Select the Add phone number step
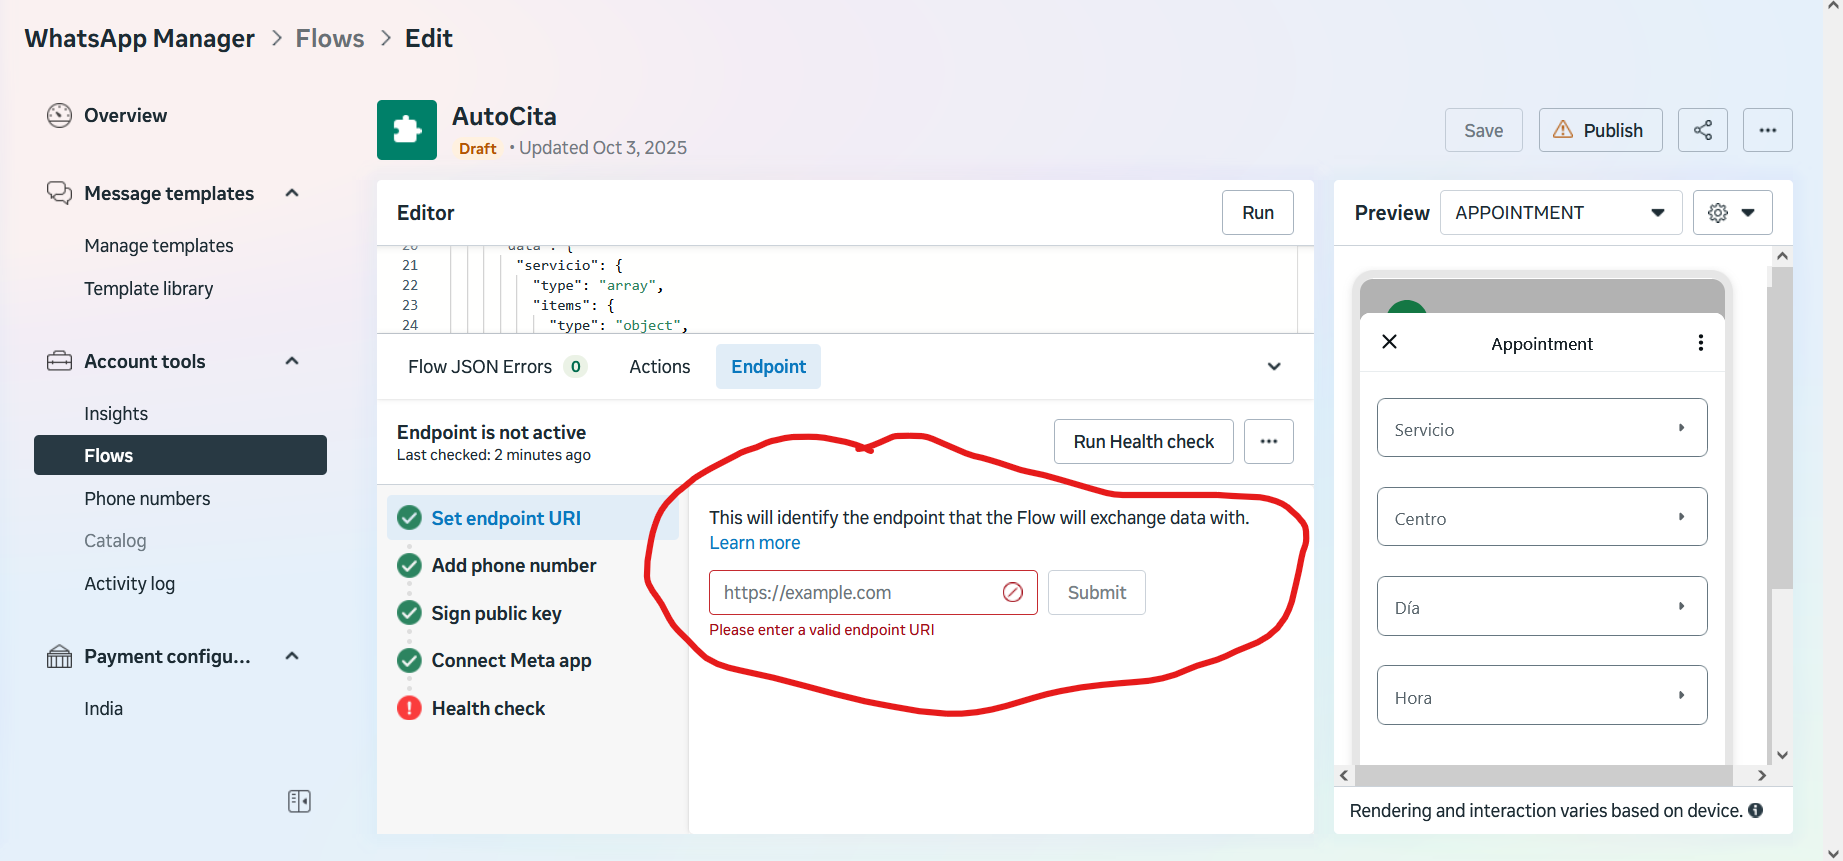 pos(533,566)
